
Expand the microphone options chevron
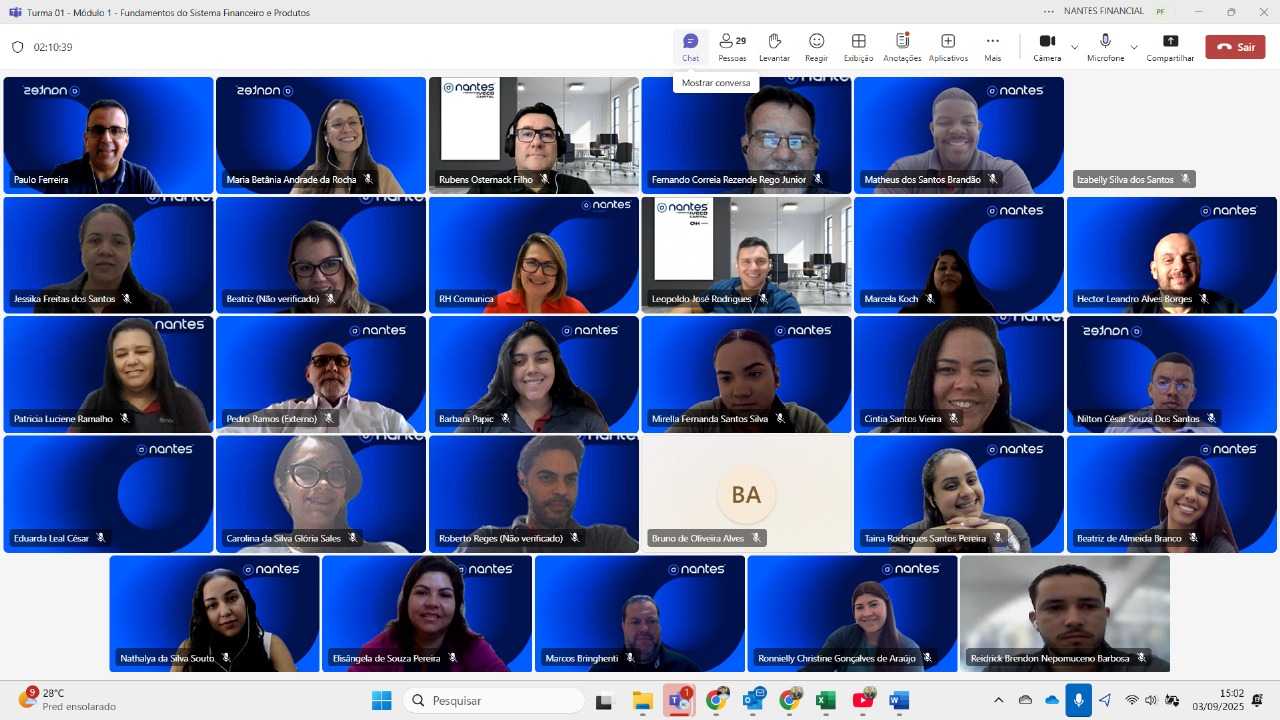click(x=1134, y=47)
